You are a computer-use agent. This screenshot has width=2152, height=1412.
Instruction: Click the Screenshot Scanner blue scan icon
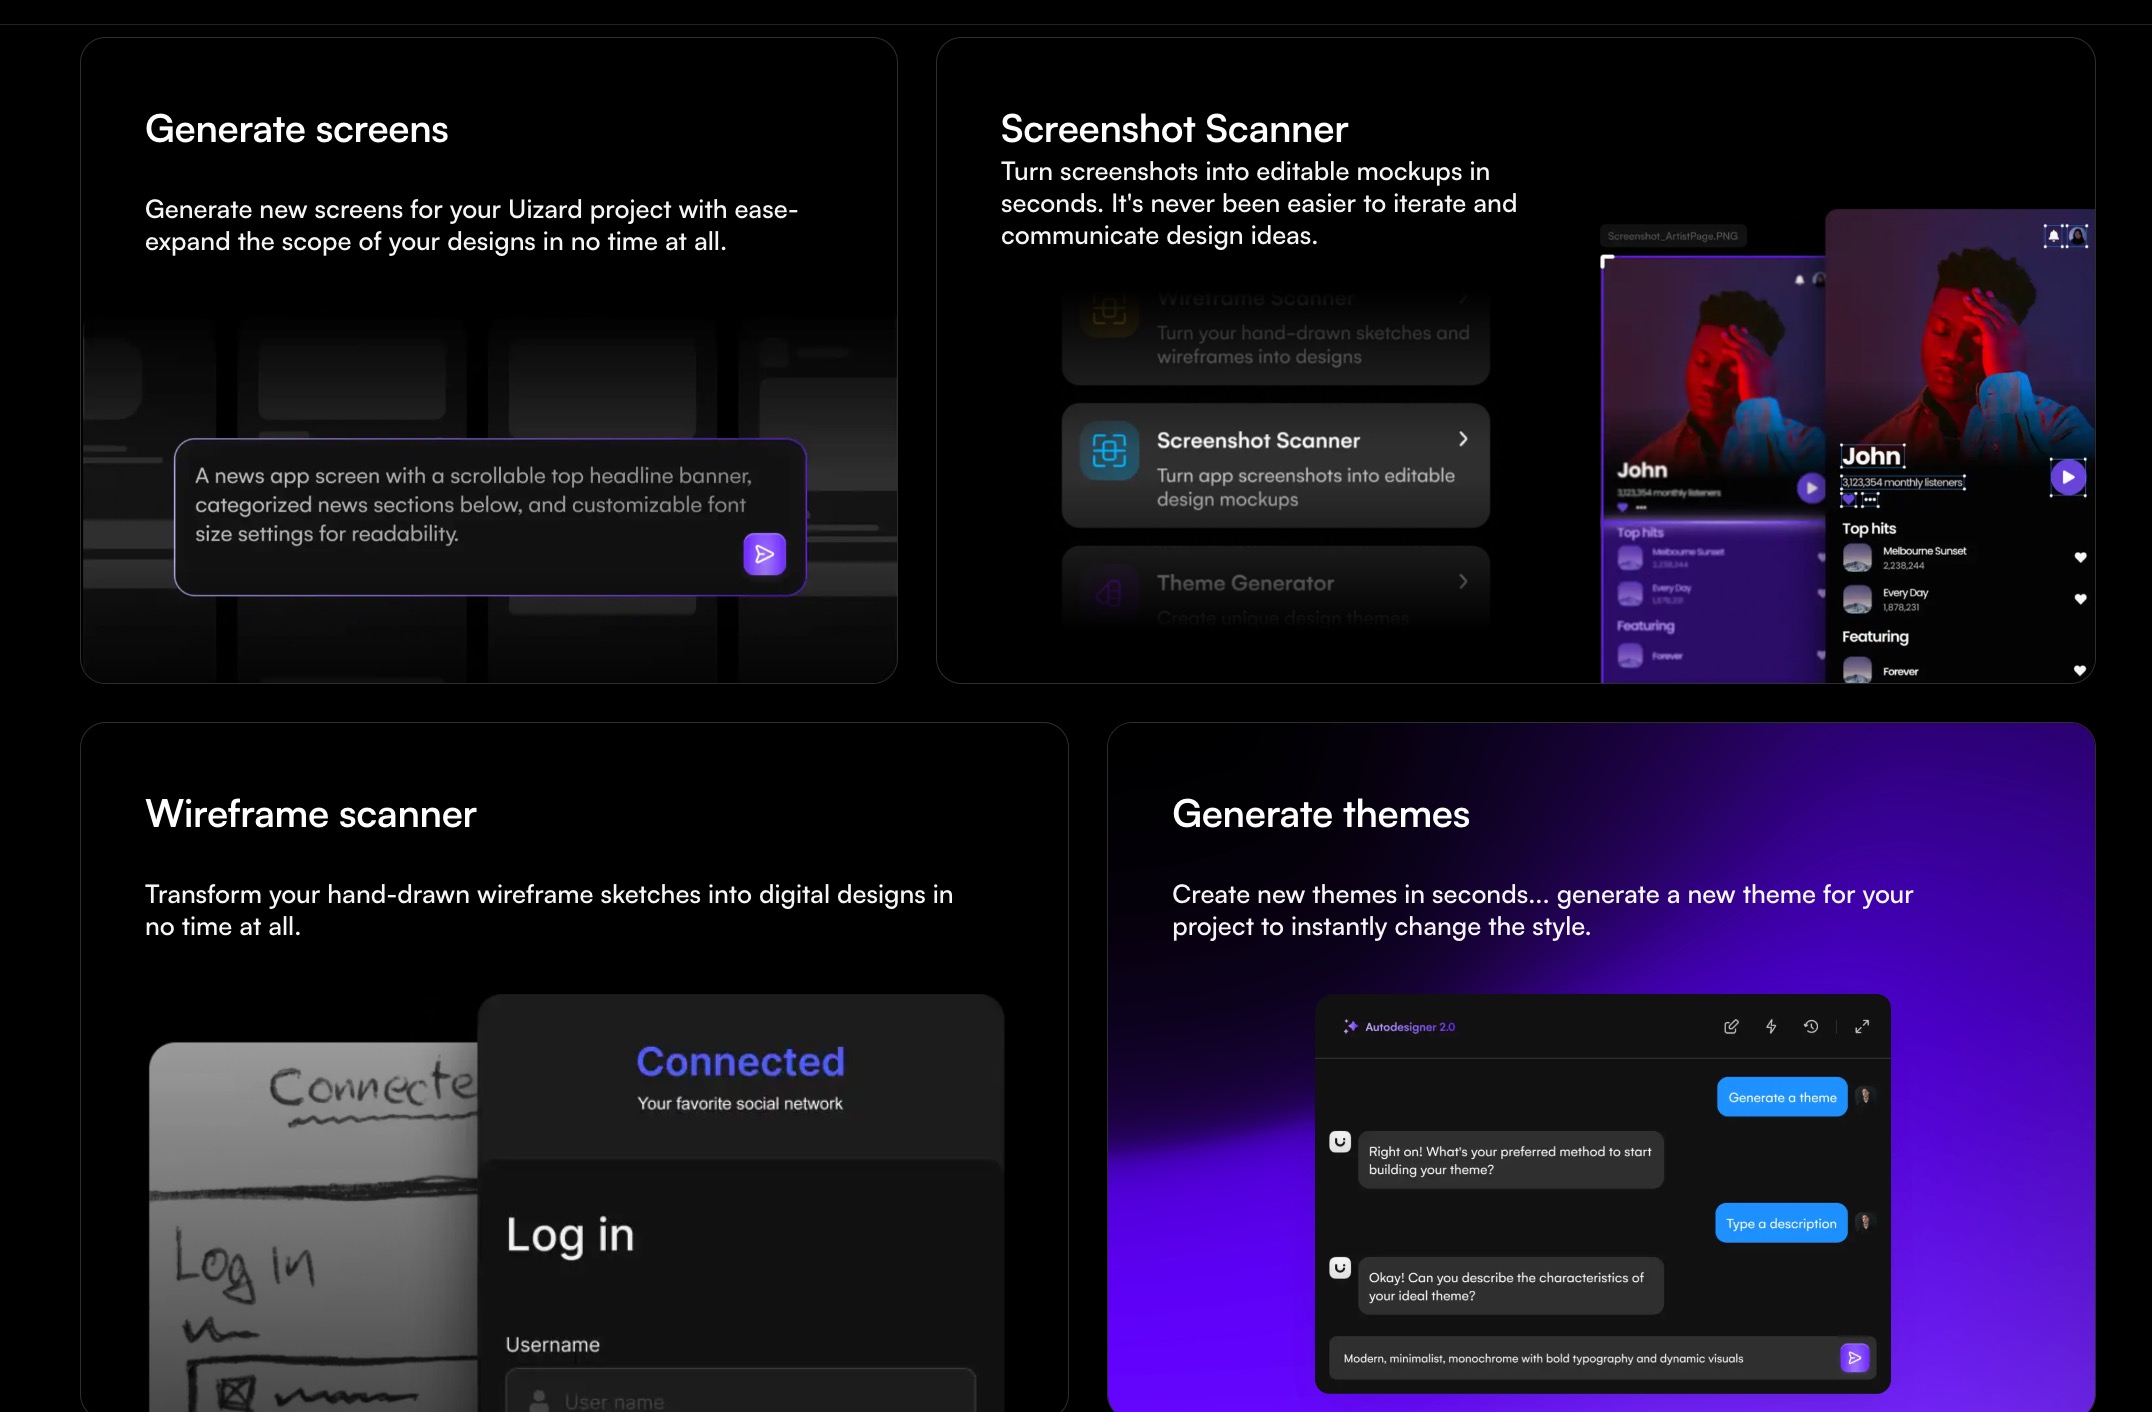[1109, 451]
